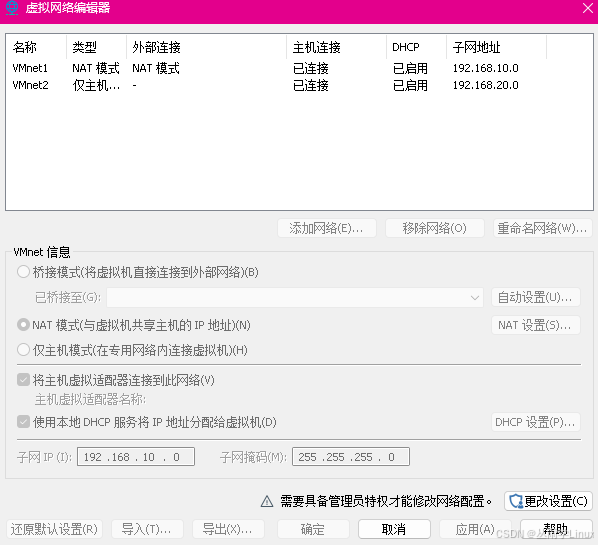Sort by the DHCP column header
Image resolution: width=598 pixels, height=545 pixels.
416,47
